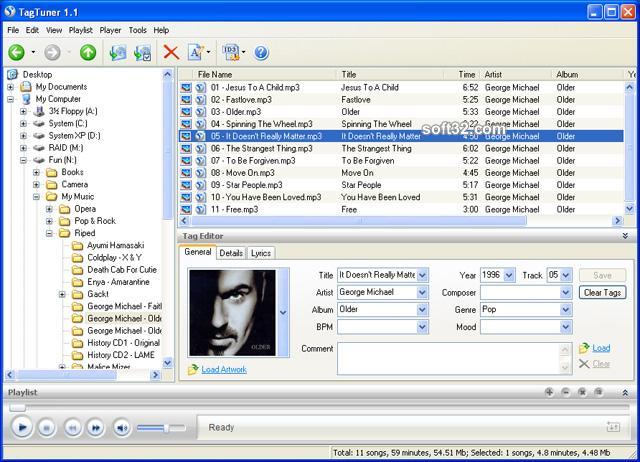Click the Clear Tags button

[602, 292]
